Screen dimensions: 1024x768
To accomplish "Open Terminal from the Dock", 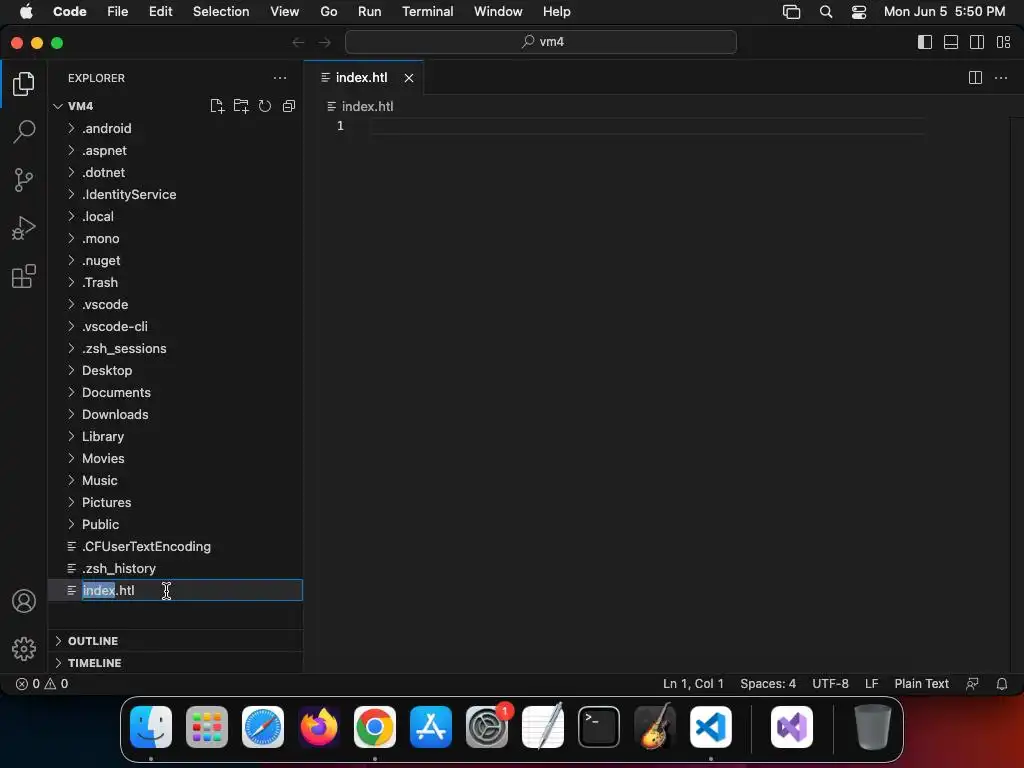I will [x=599, y=727].
